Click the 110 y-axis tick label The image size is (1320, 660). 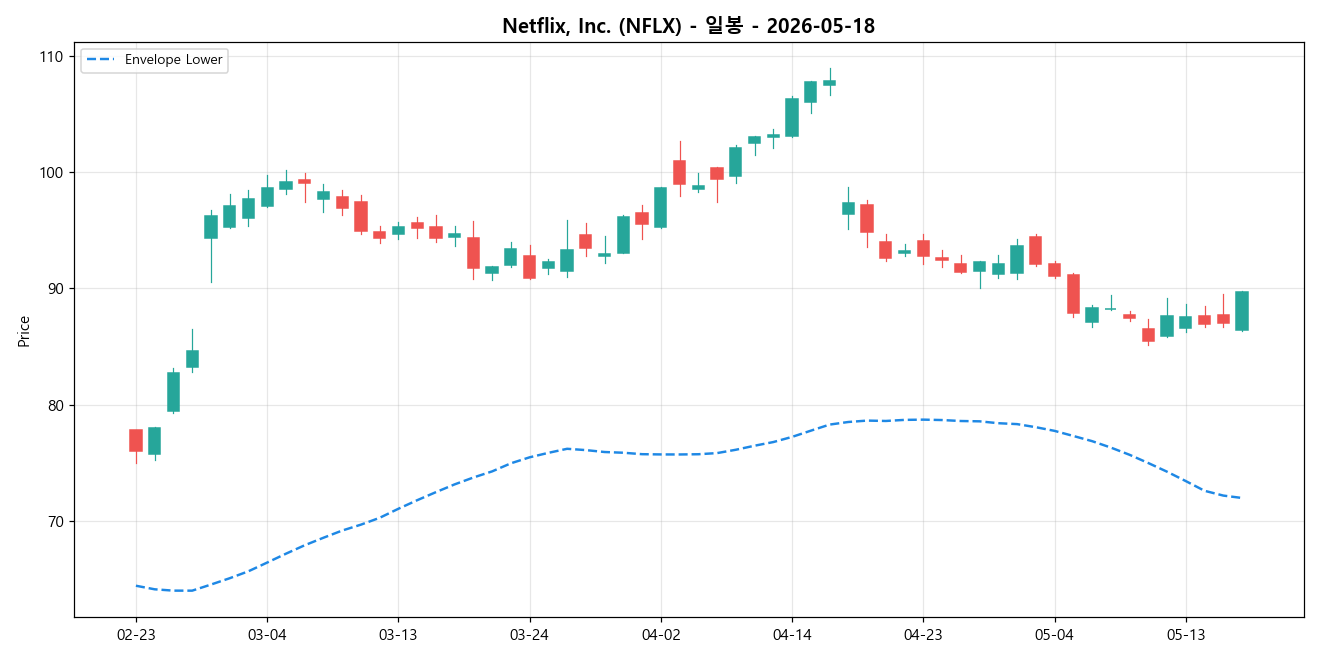point(52,56)
